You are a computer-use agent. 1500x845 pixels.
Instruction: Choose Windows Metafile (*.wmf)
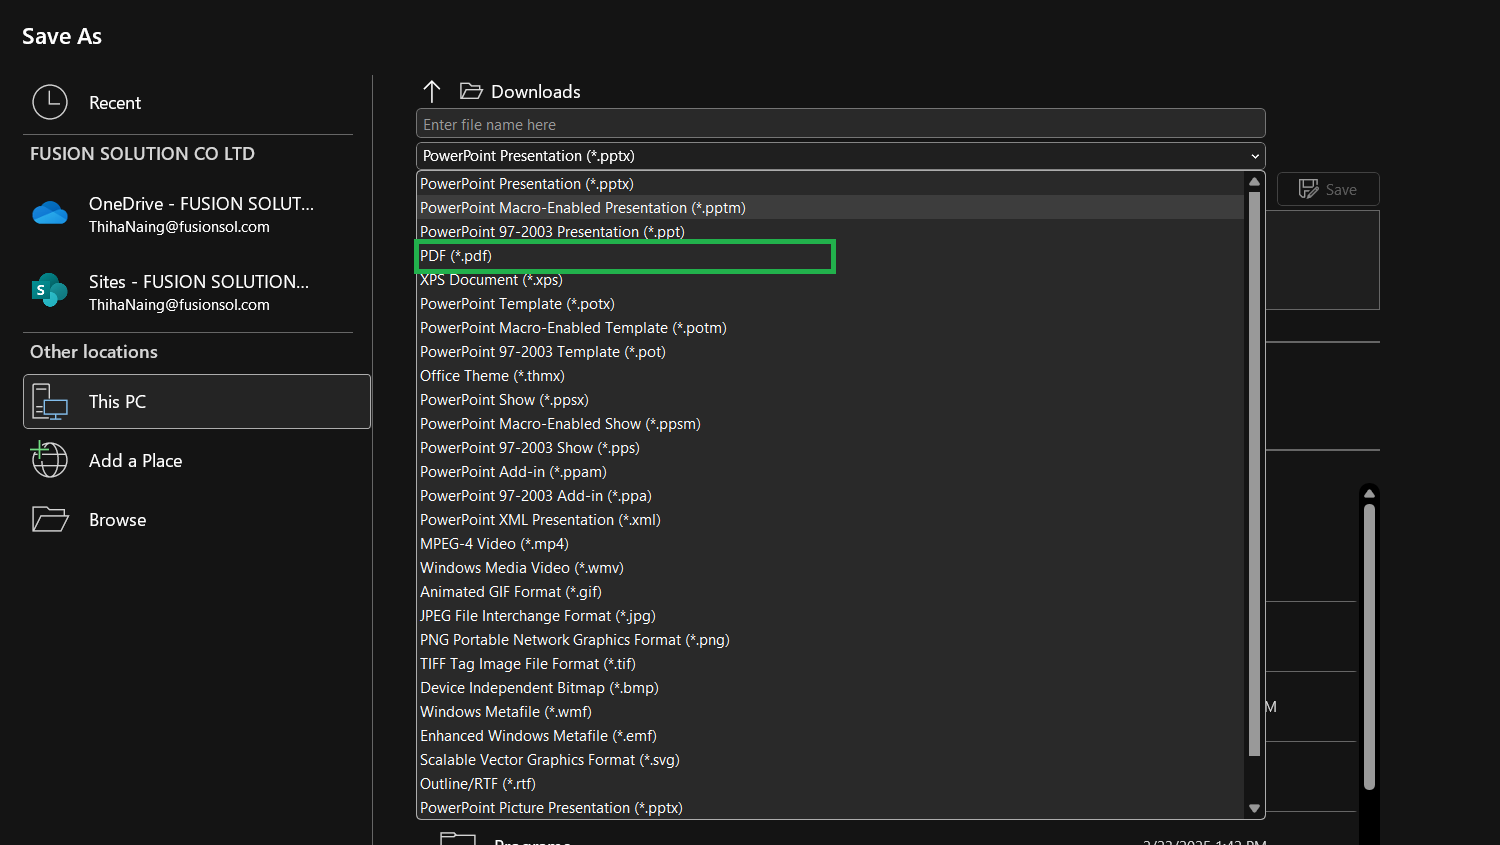click(x=831, y=712)
